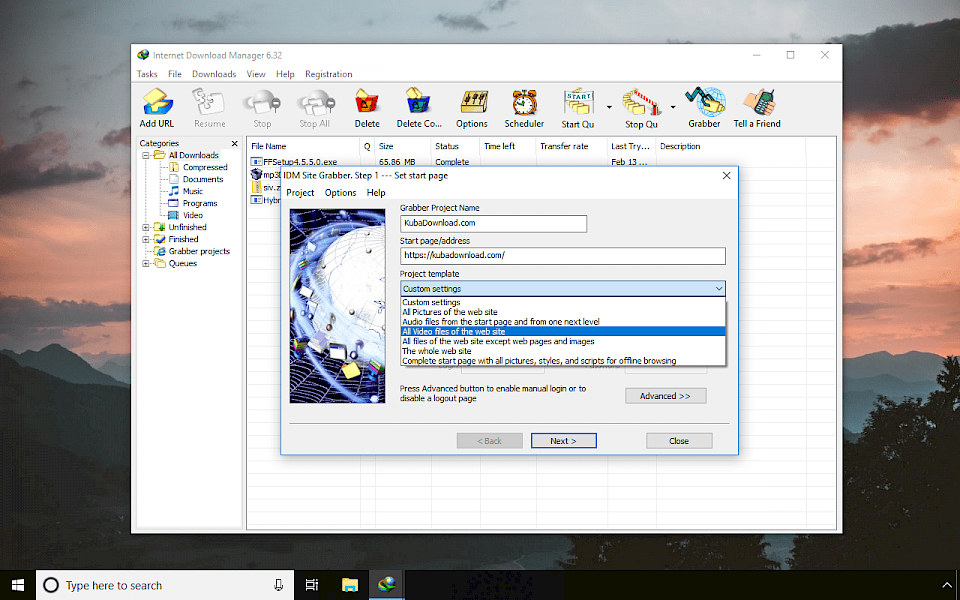
Task: Open the Help menu in Site Grabber
Action: coord(376,192)
